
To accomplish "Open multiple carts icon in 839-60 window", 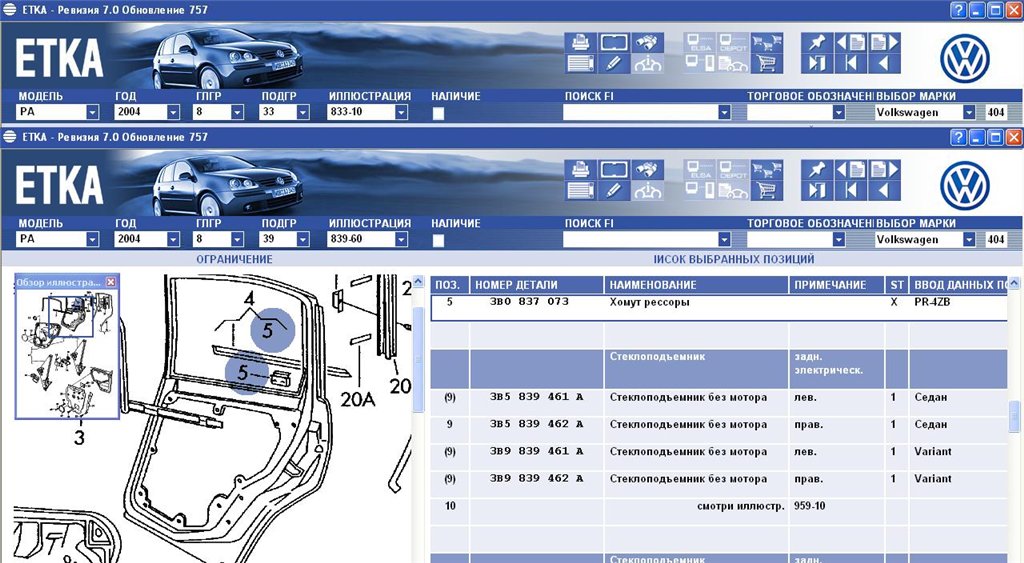I will 767,170.
